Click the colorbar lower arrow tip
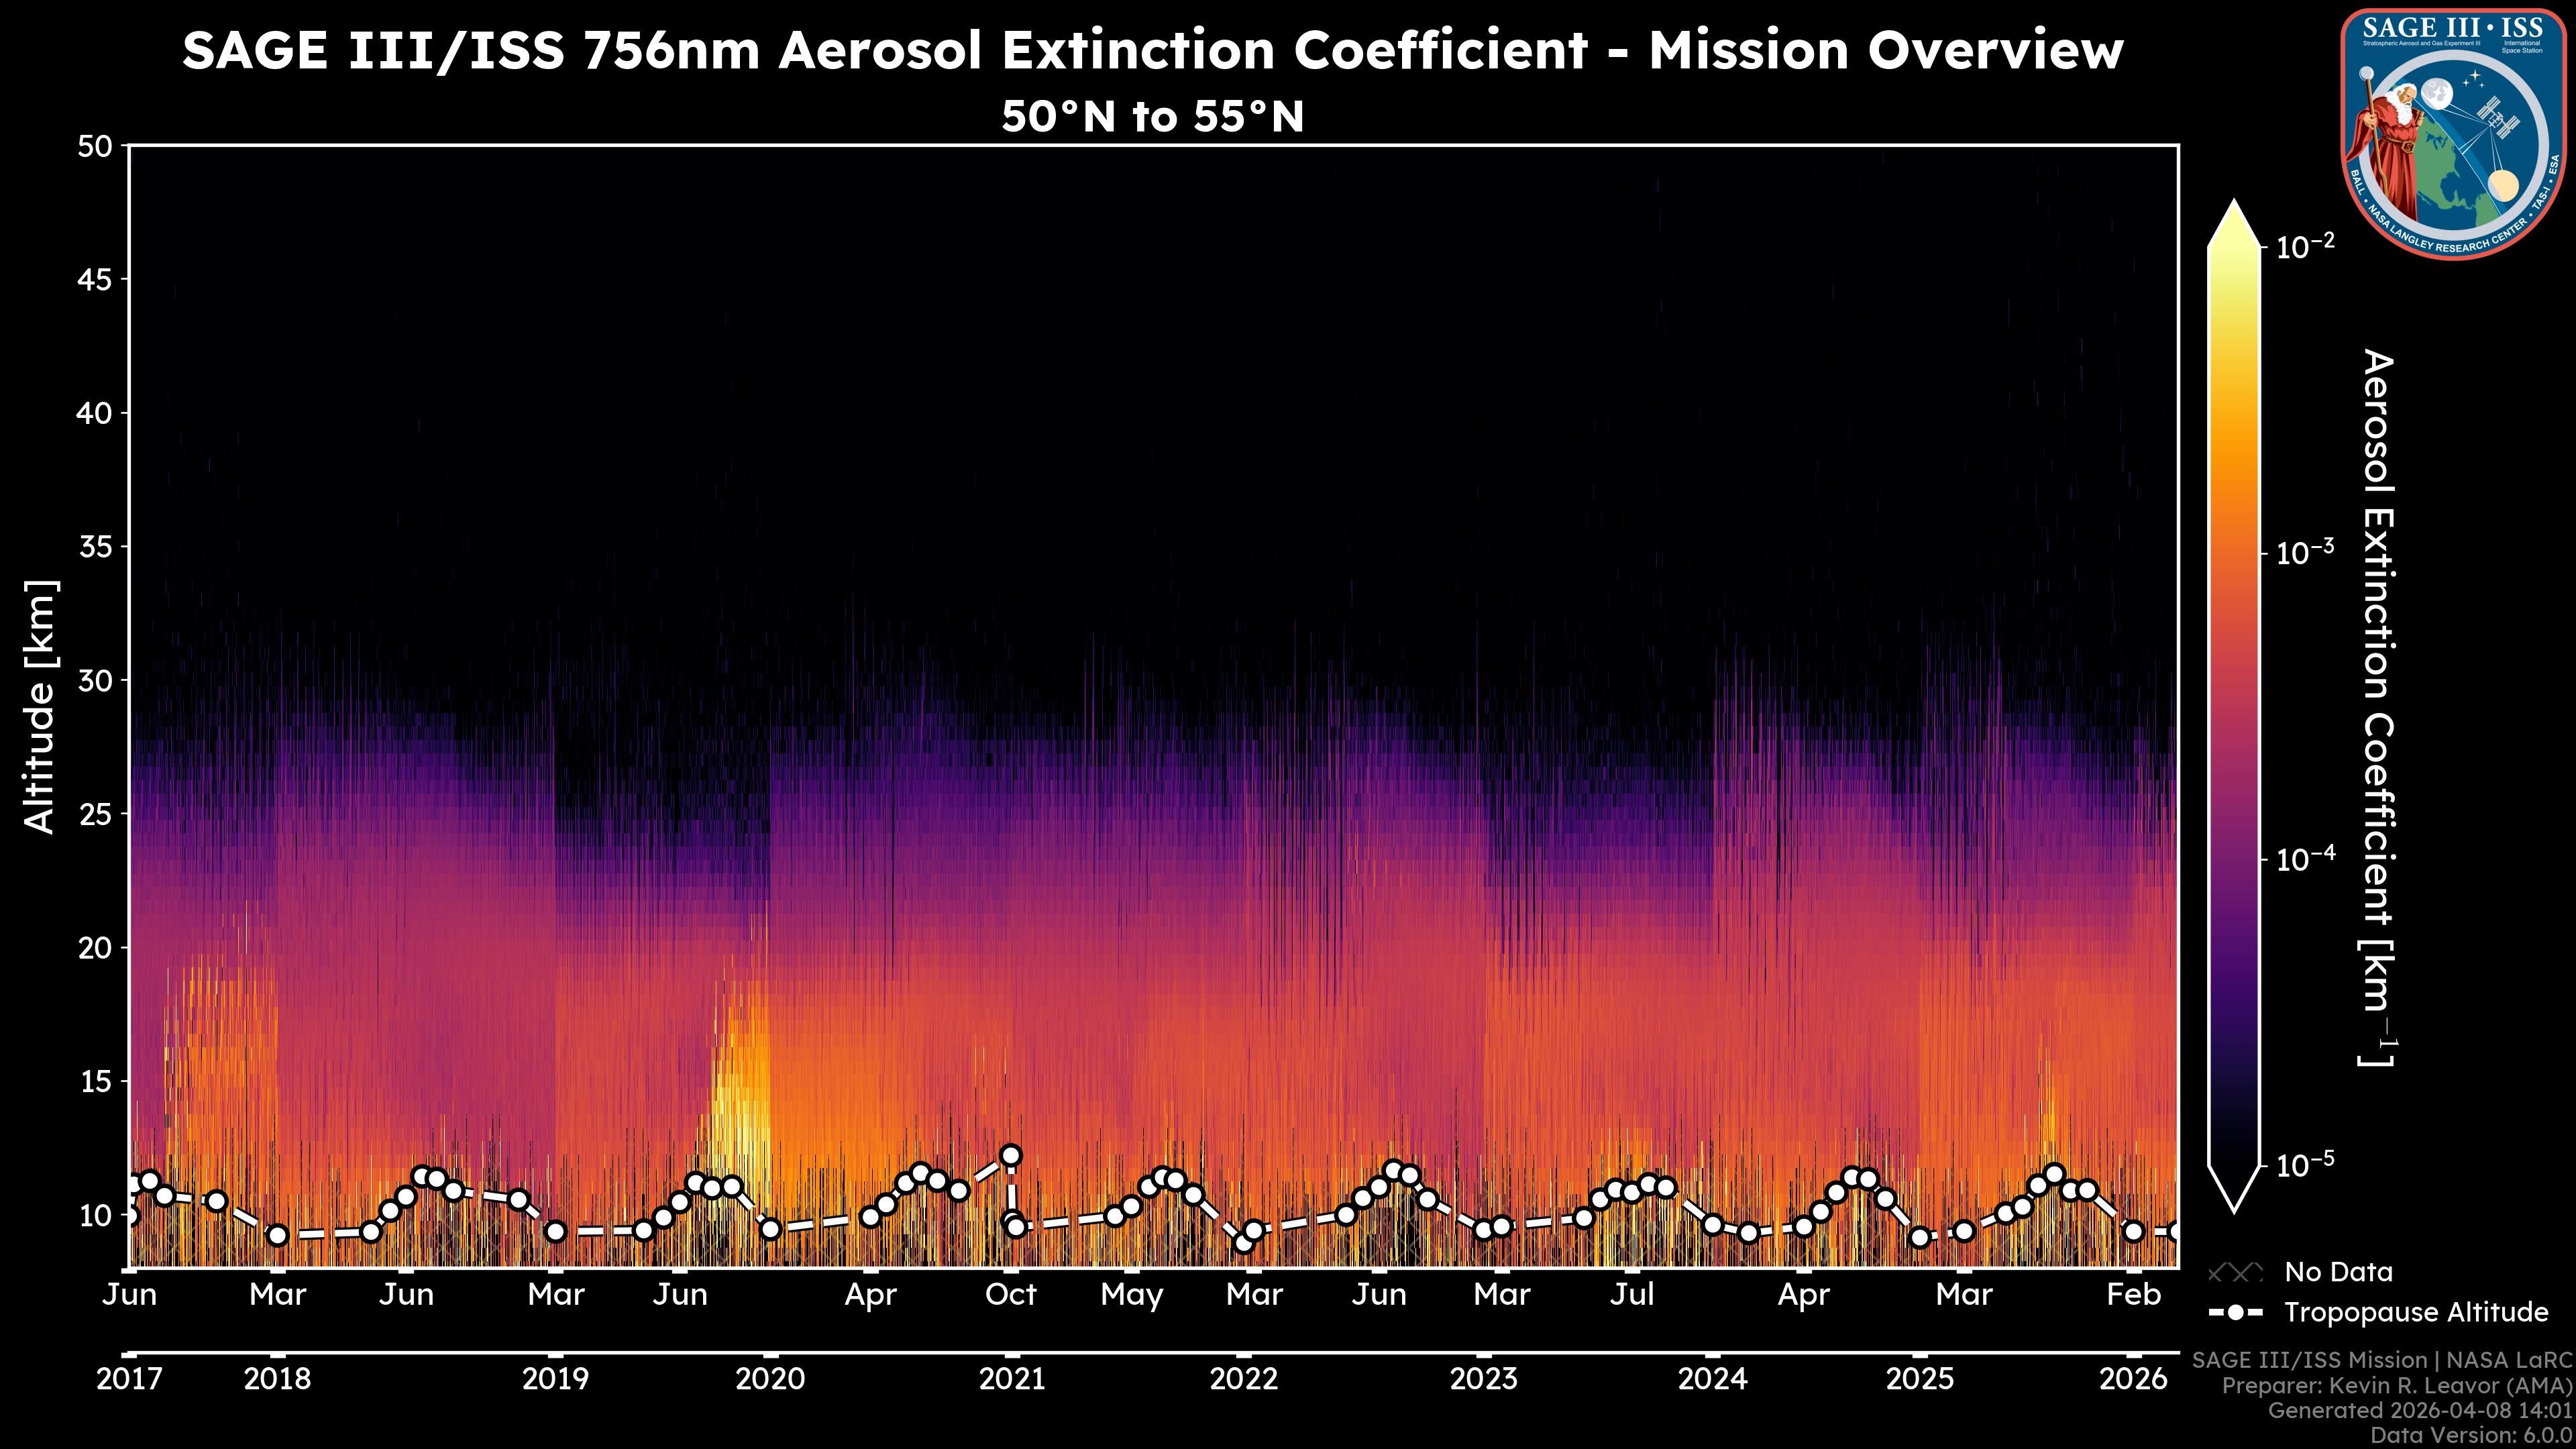The height and width of the screenshot is (1449, 2576). click(x=2234, y=1205)
